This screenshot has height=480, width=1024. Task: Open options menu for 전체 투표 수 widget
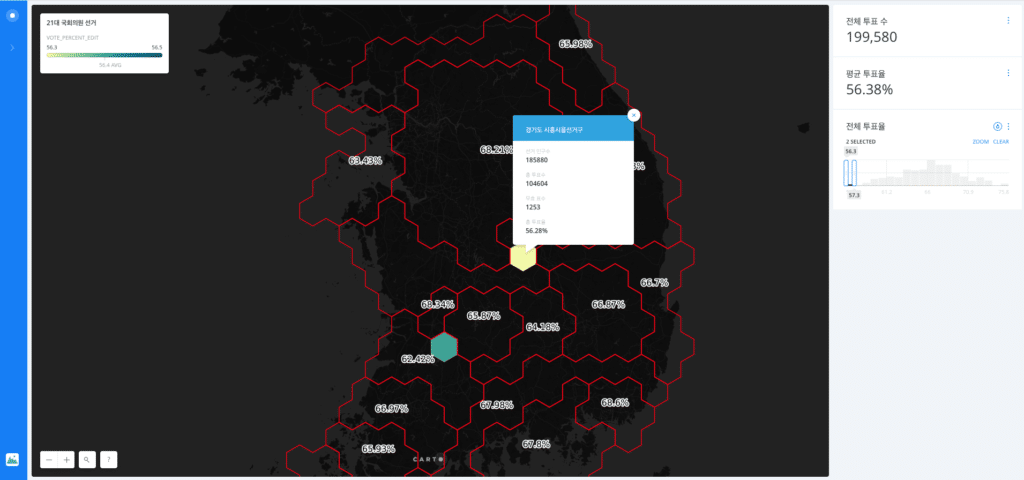coord(1008,20)
